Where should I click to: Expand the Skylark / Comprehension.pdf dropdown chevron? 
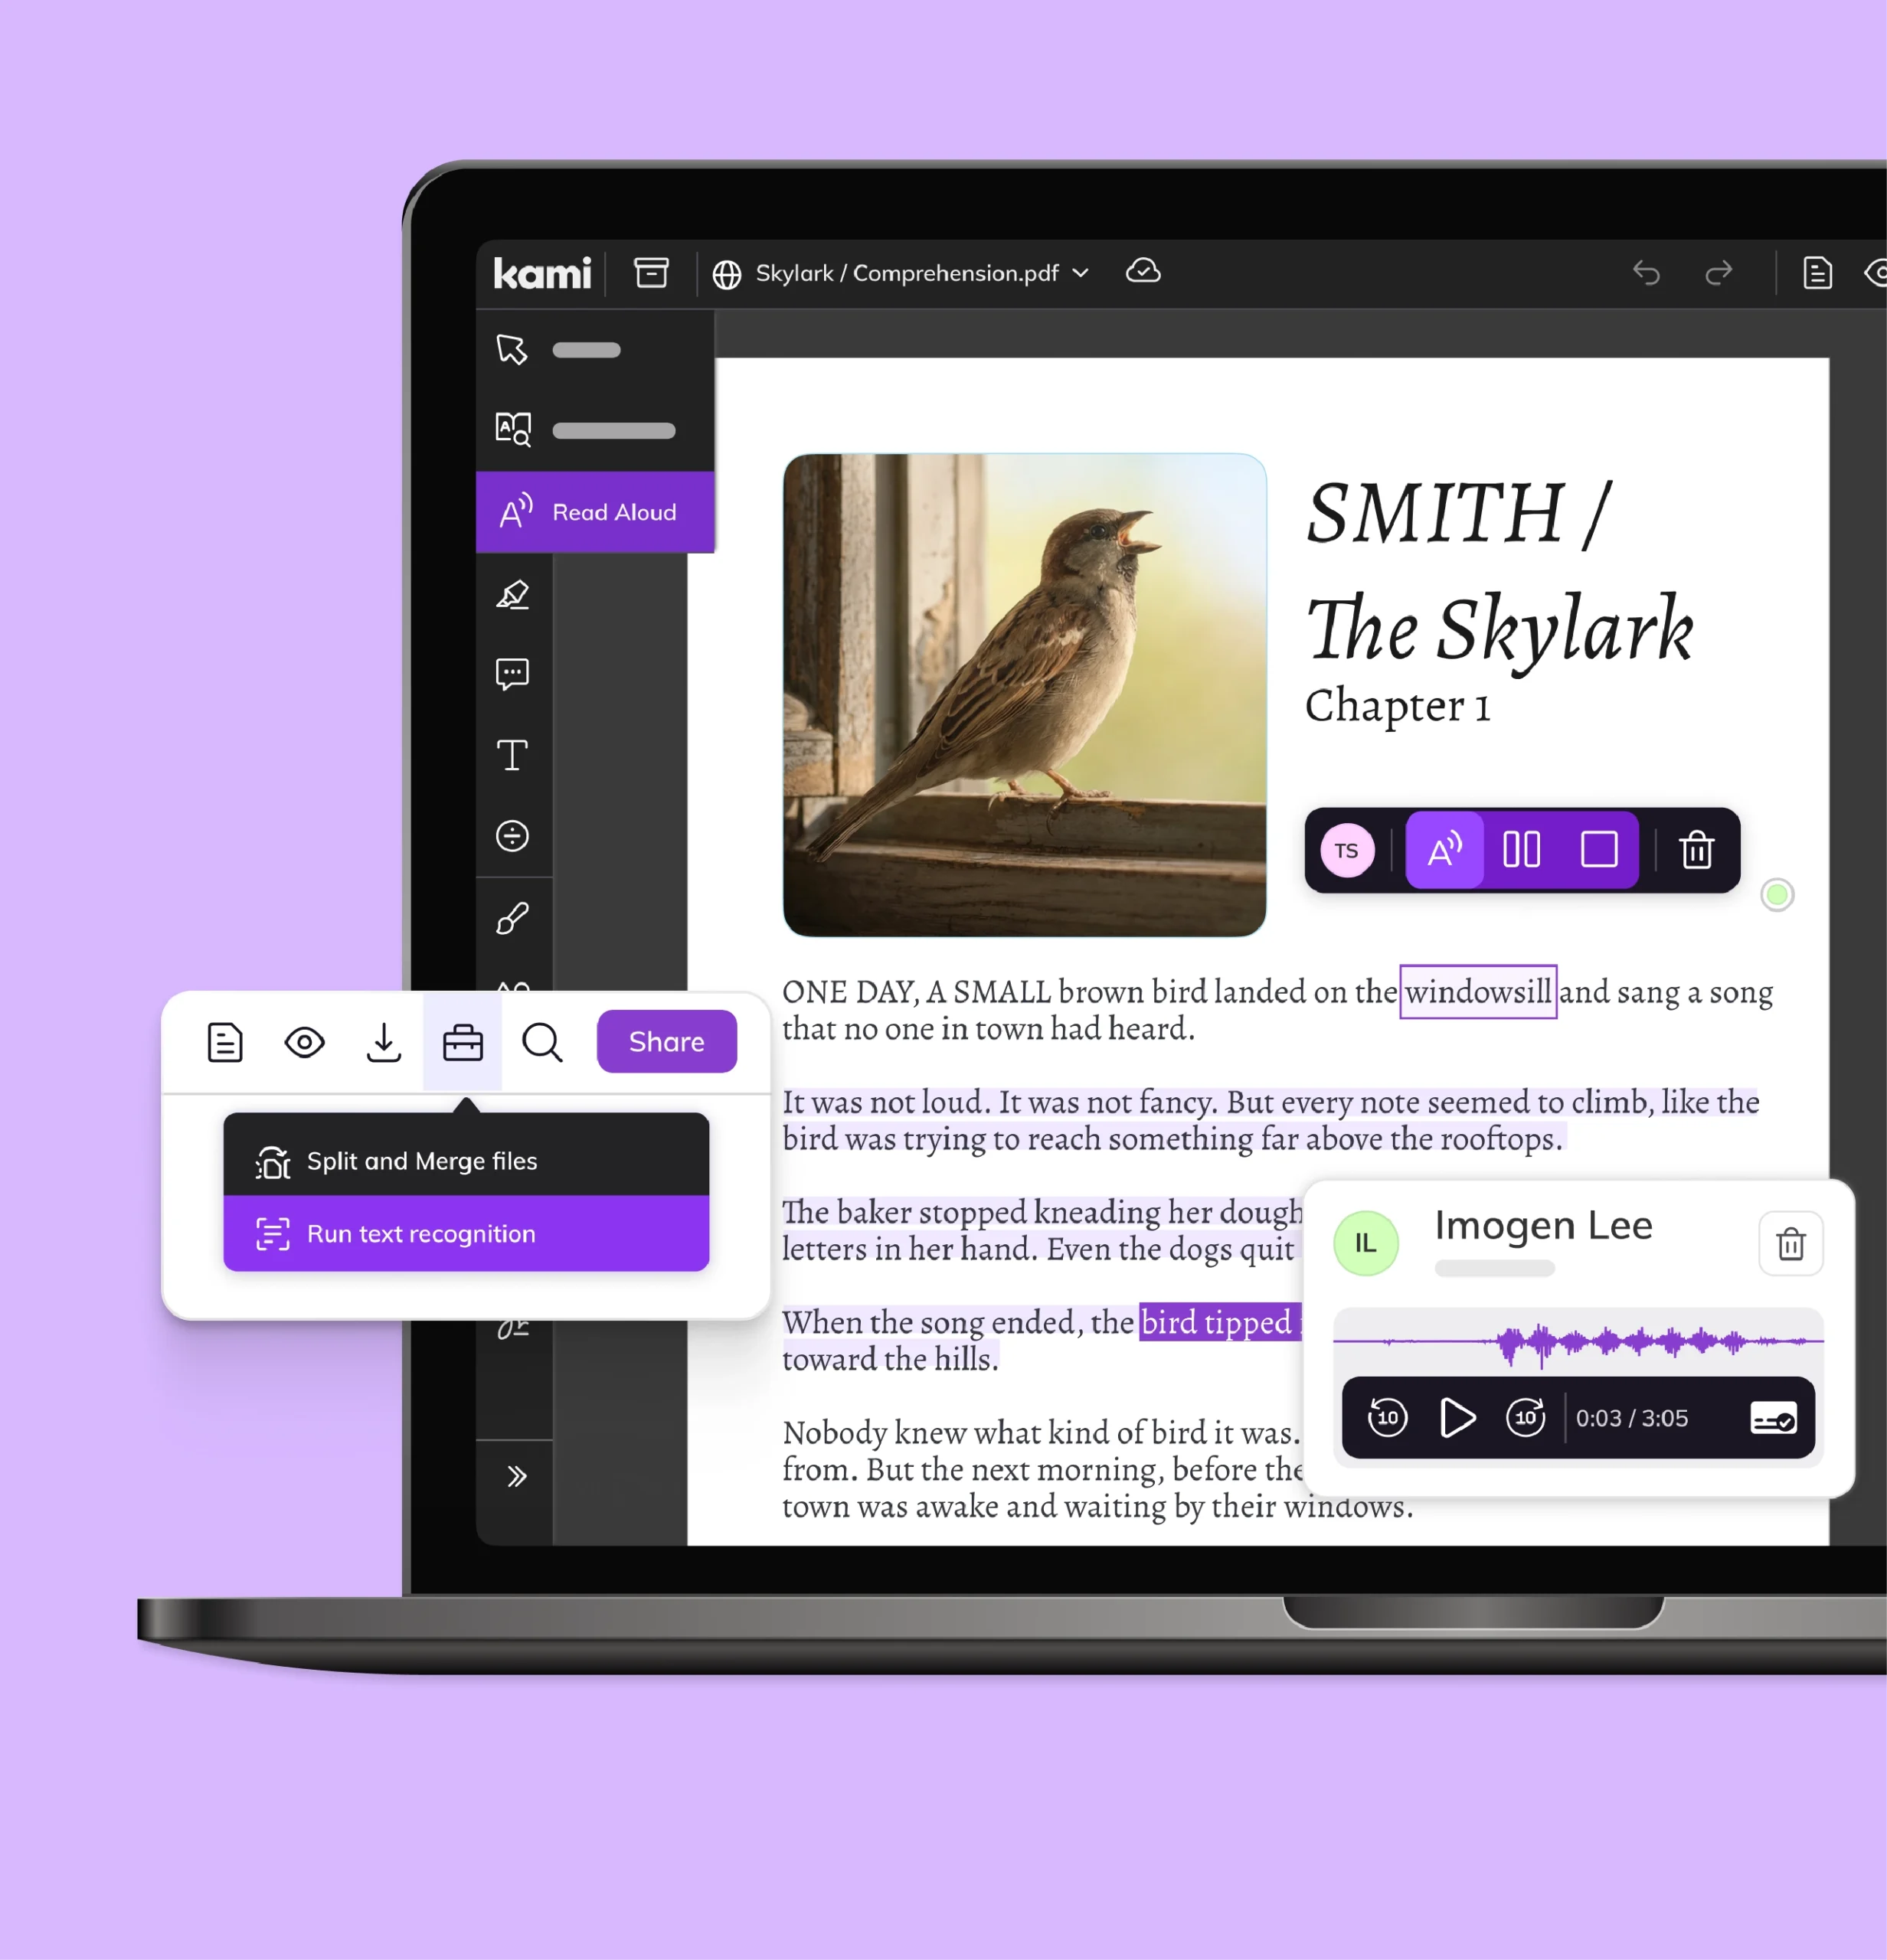tap(1080, 273)
